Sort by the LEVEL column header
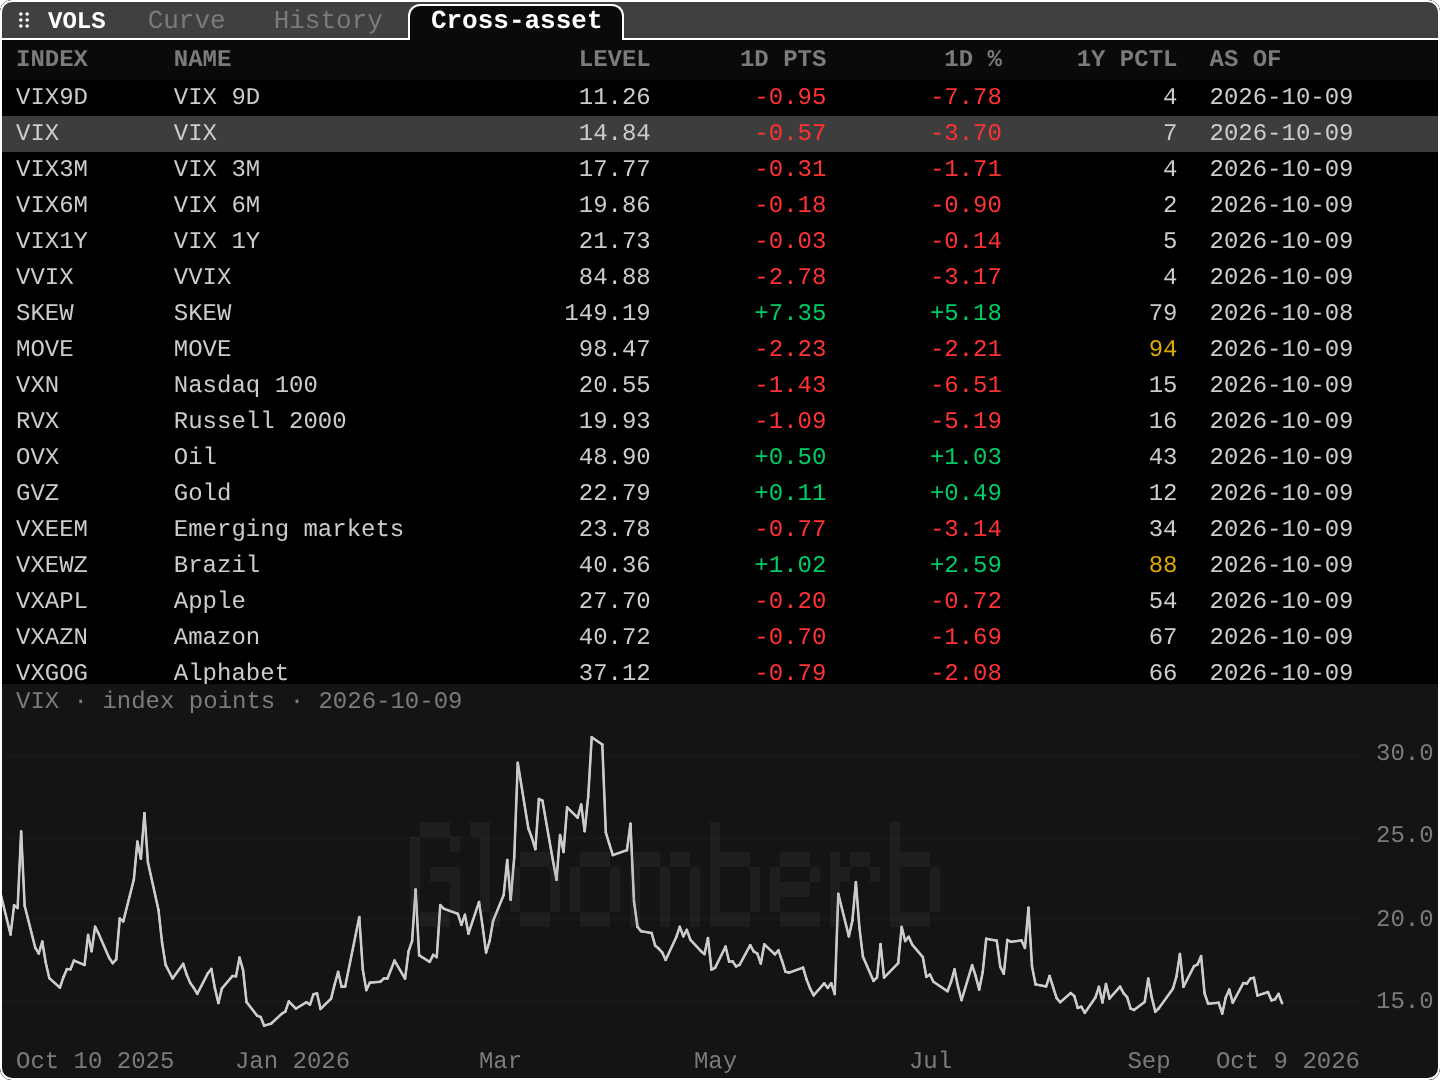 tap(614, 59)
